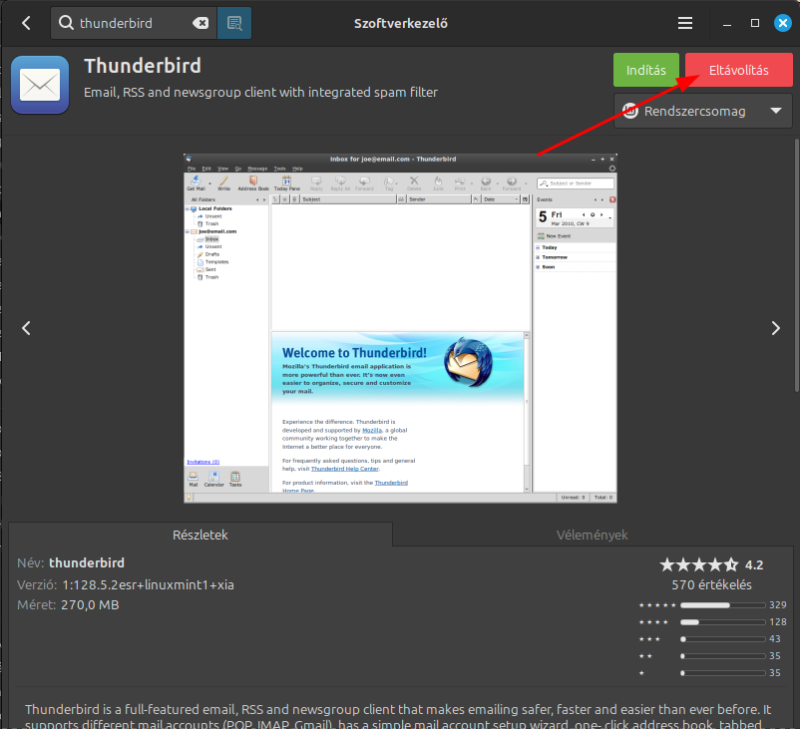This screenshot has height=729, width=800.
Task: Click the 4.2 star rating
Action: (x=711, y=565)
